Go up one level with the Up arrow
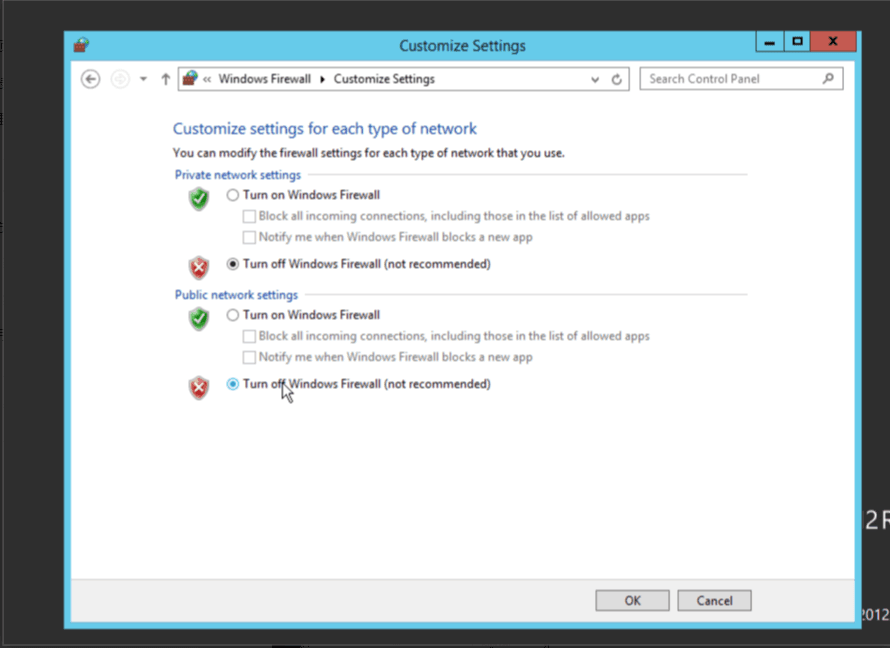 165,79
